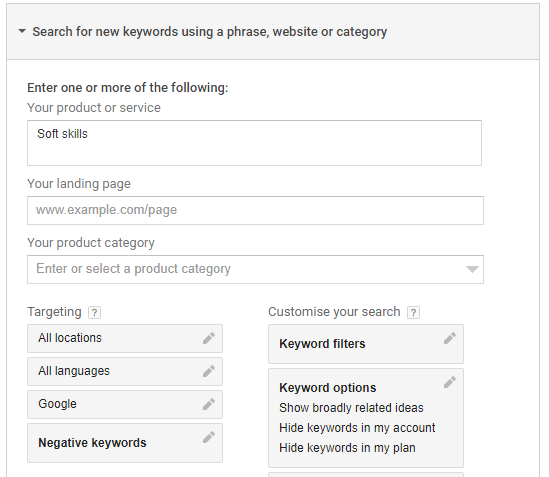Edit Google network with pencil icon

pyautogui.click(x=209, y=404)
